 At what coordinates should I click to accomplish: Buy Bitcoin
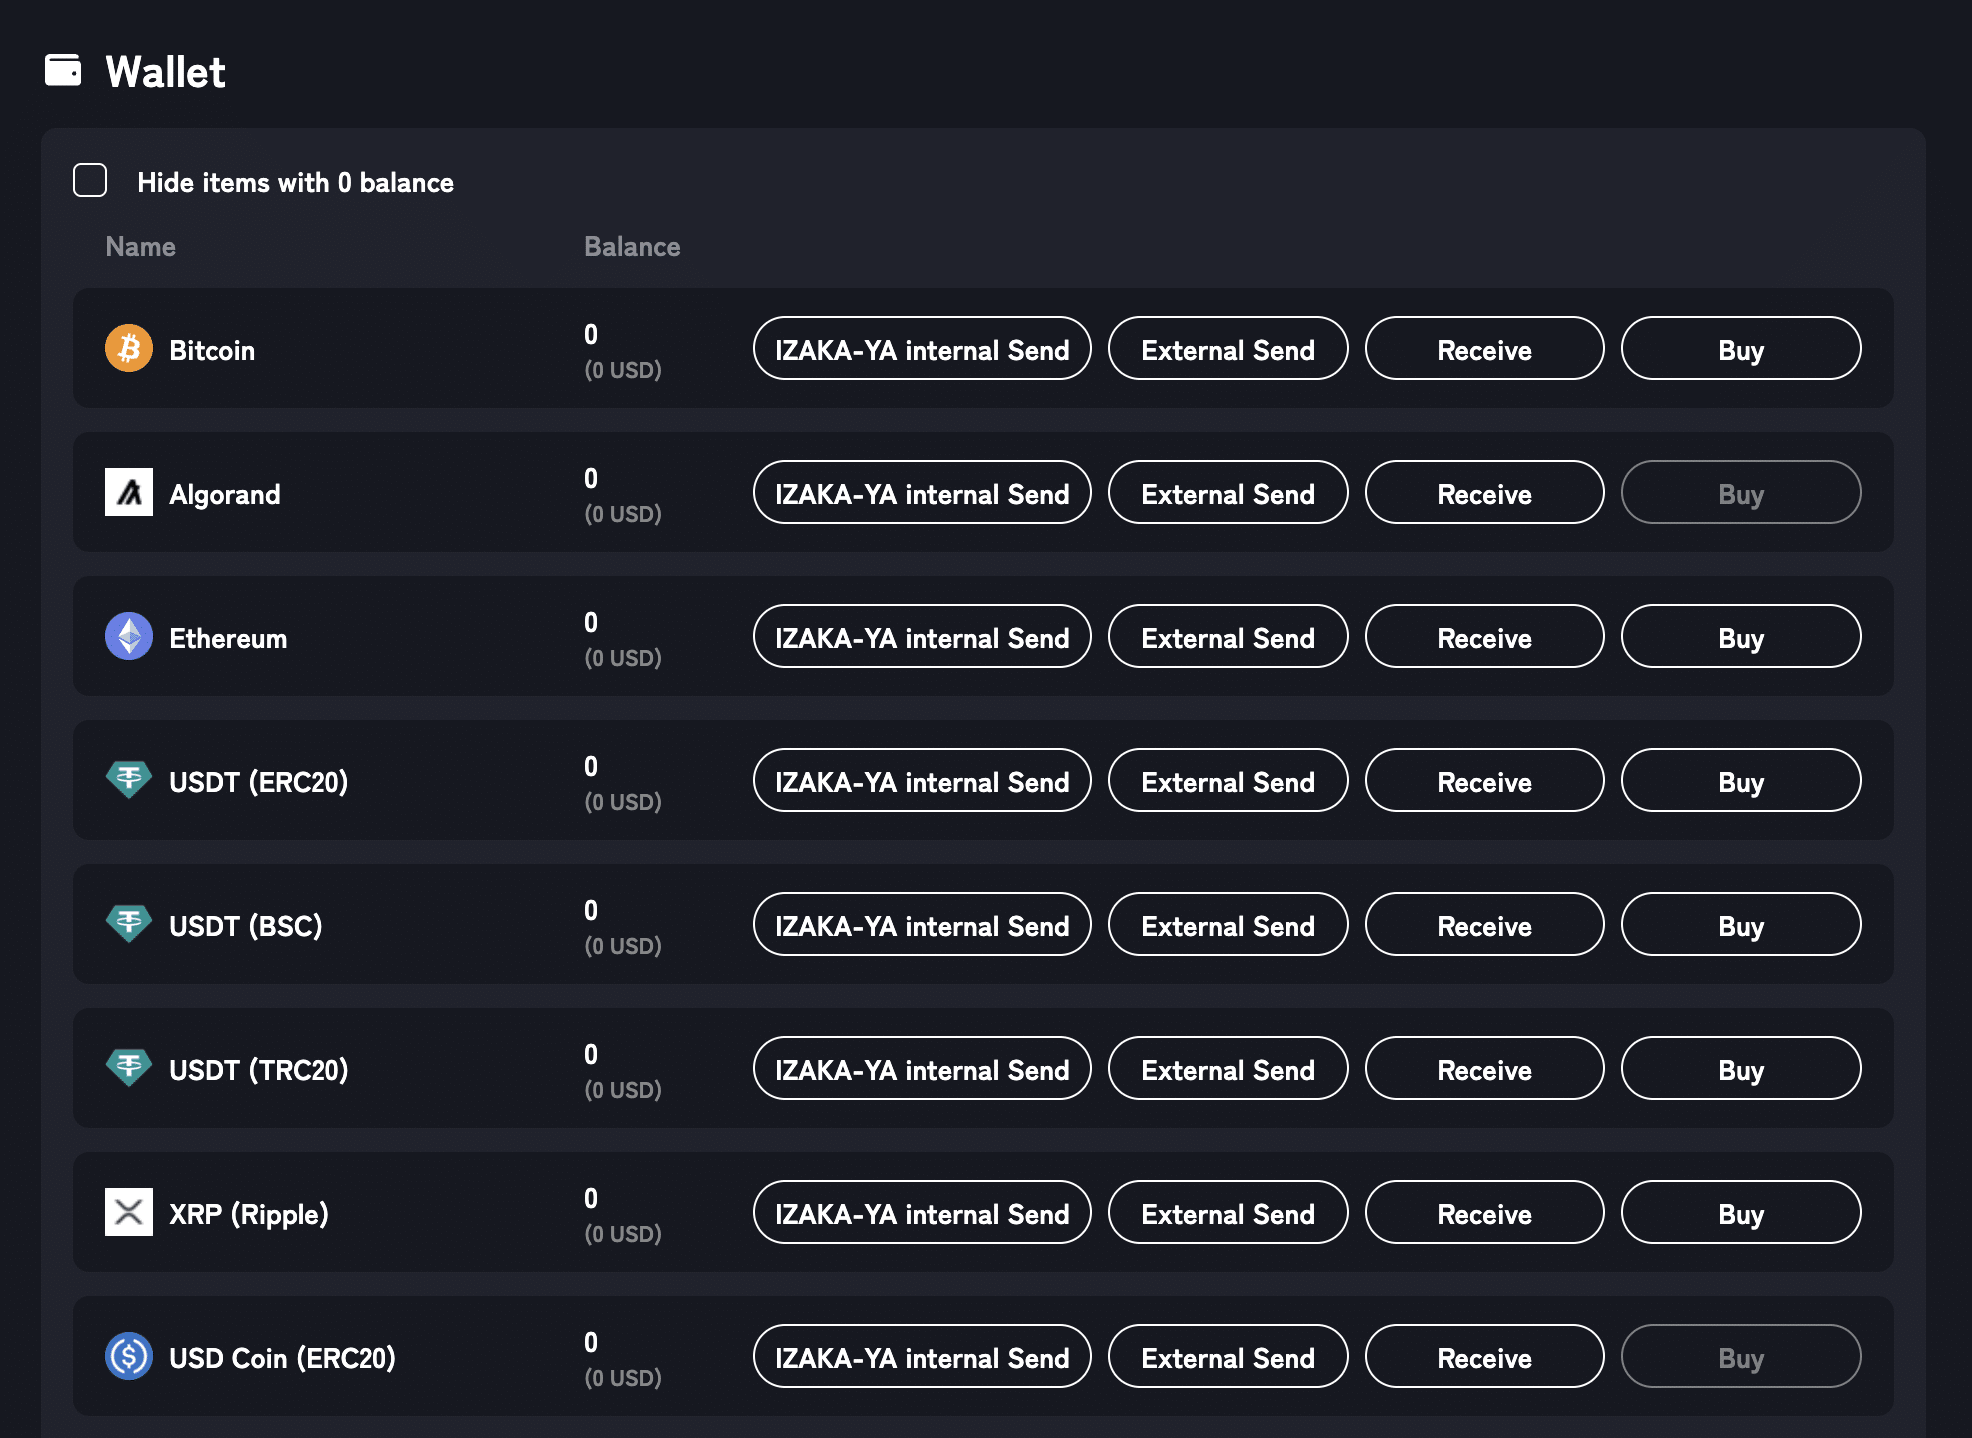1740,349
